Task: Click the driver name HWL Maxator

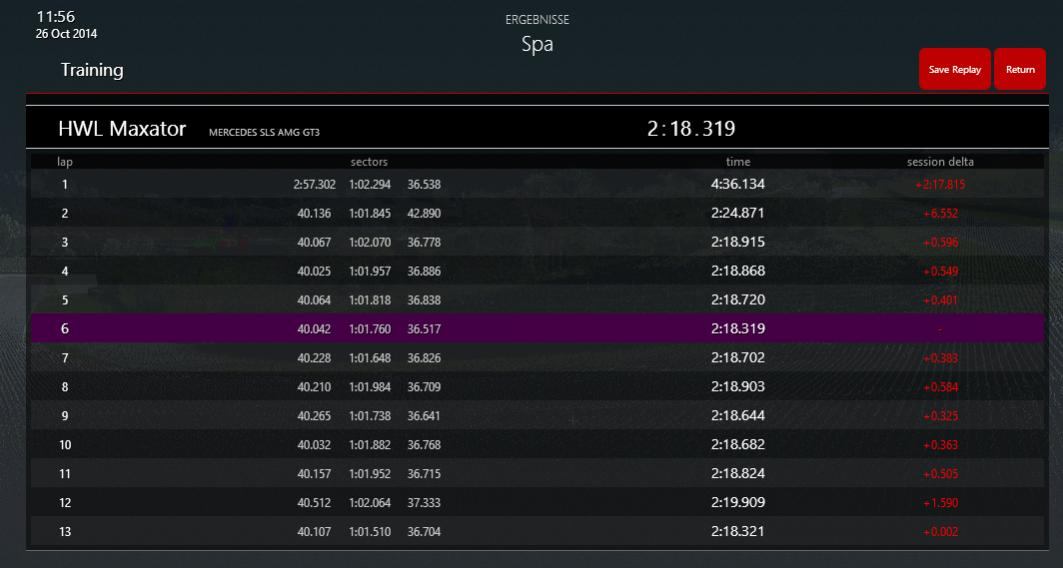Action: click(x=122, y=129)
